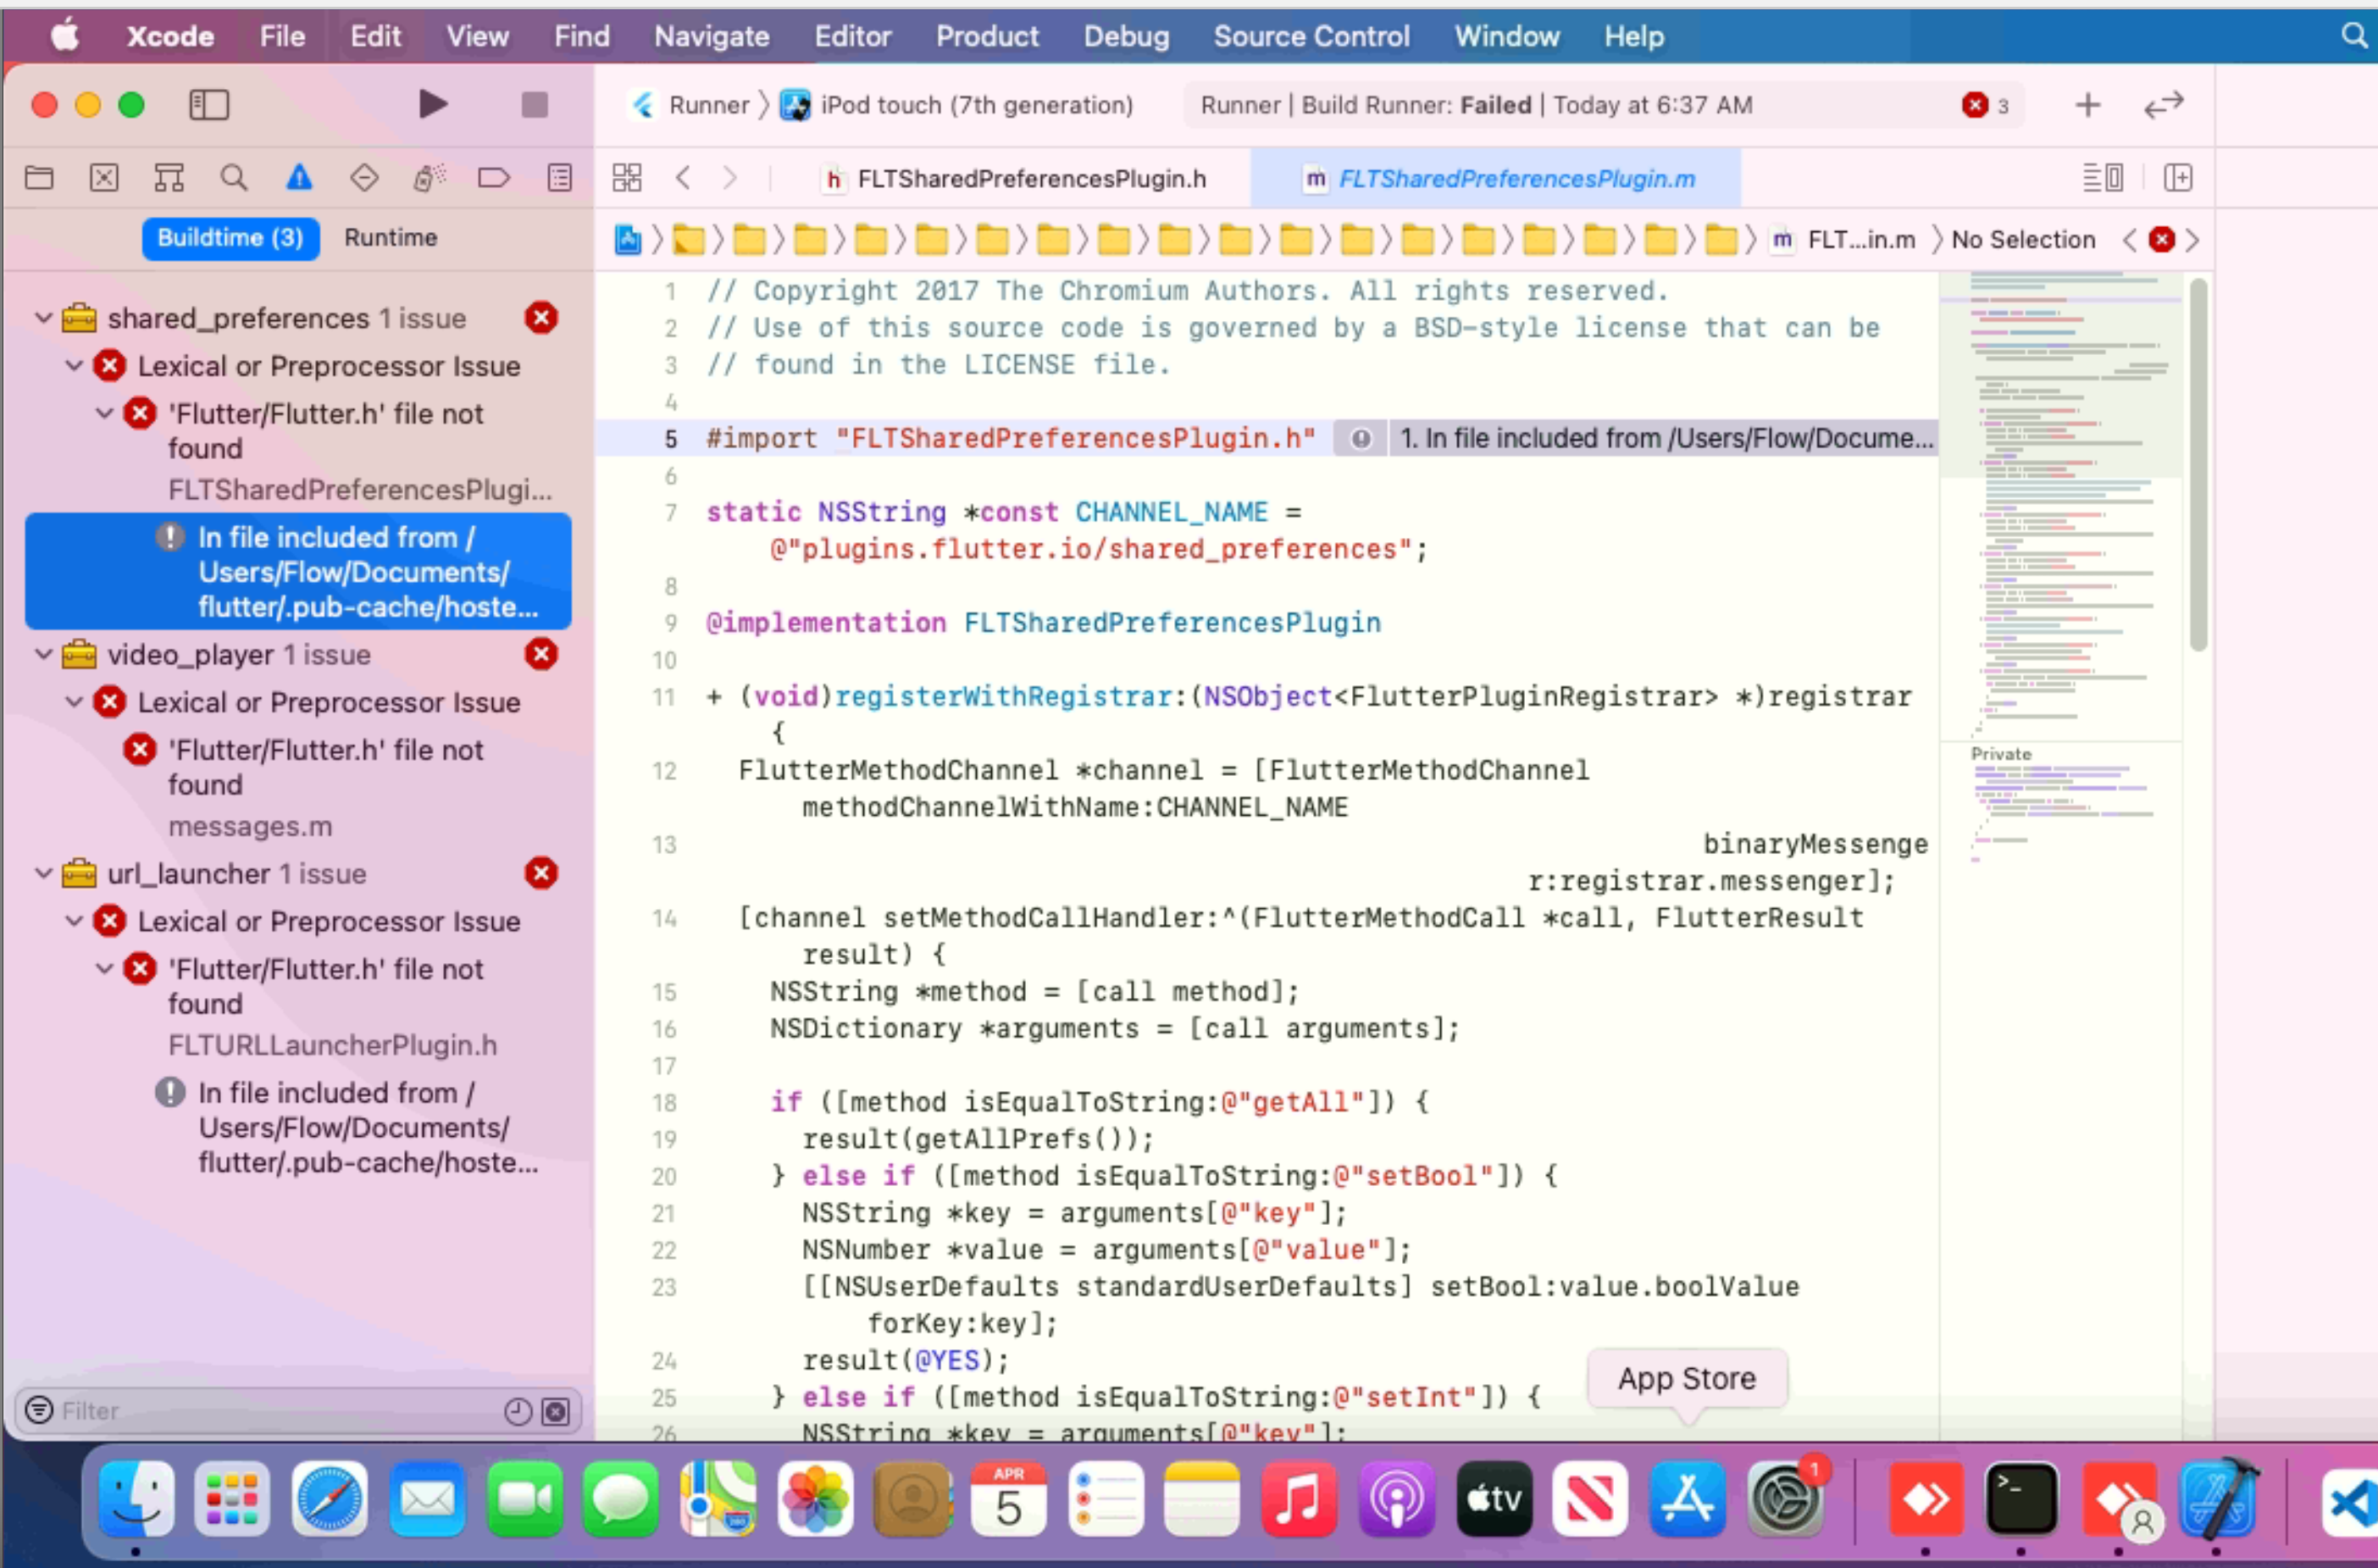This screenshot has width=2378, height=1568.
Task: Open the related items grid icon
Action: (627, 178)
